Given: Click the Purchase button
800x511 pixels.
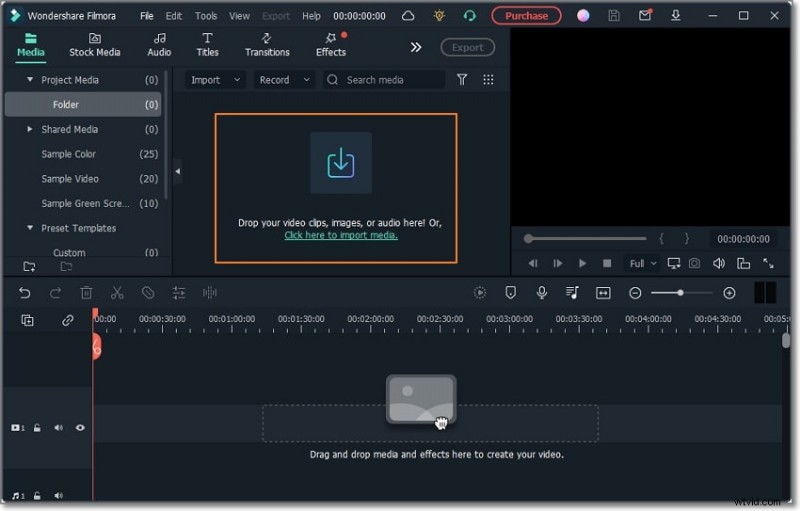Looking at the screenshot, I should coord(526,16).
